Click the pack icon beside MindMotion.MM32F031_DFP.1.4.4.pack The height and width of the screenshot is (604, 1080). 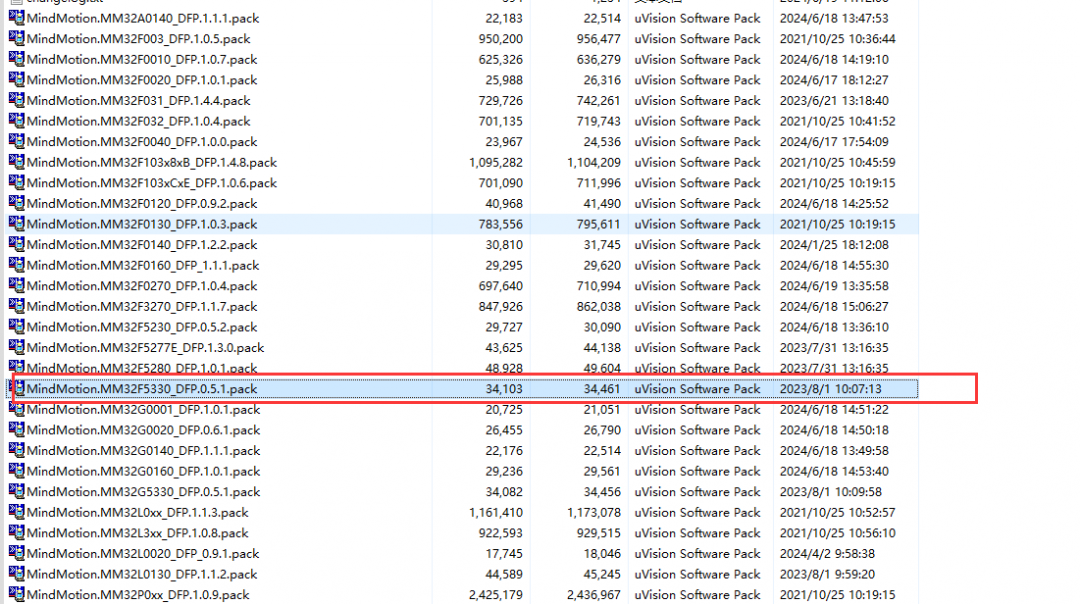(17, 101)
